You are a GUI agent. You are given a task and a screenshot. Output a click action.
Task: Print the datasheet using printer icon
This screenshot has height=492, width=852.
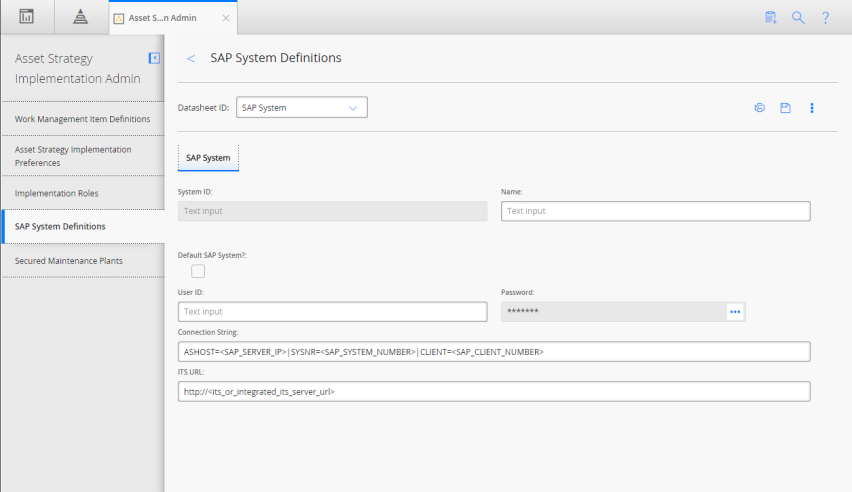tap(760, 108)
